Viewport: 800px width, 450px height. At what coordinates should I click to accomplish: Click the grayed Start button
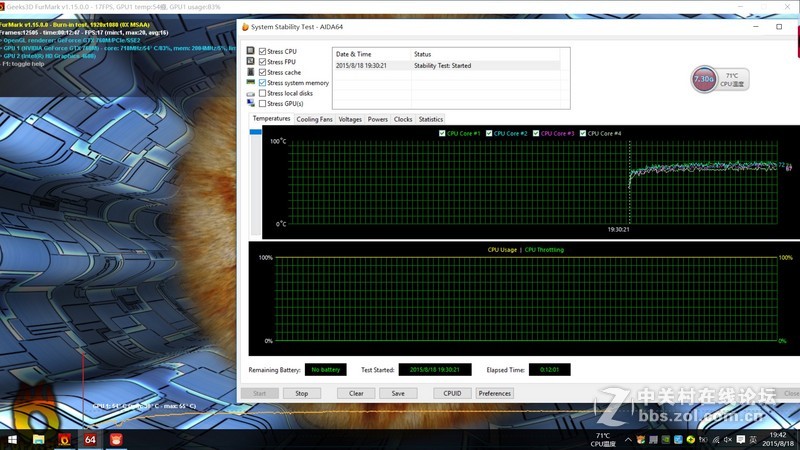pos(259,393)
